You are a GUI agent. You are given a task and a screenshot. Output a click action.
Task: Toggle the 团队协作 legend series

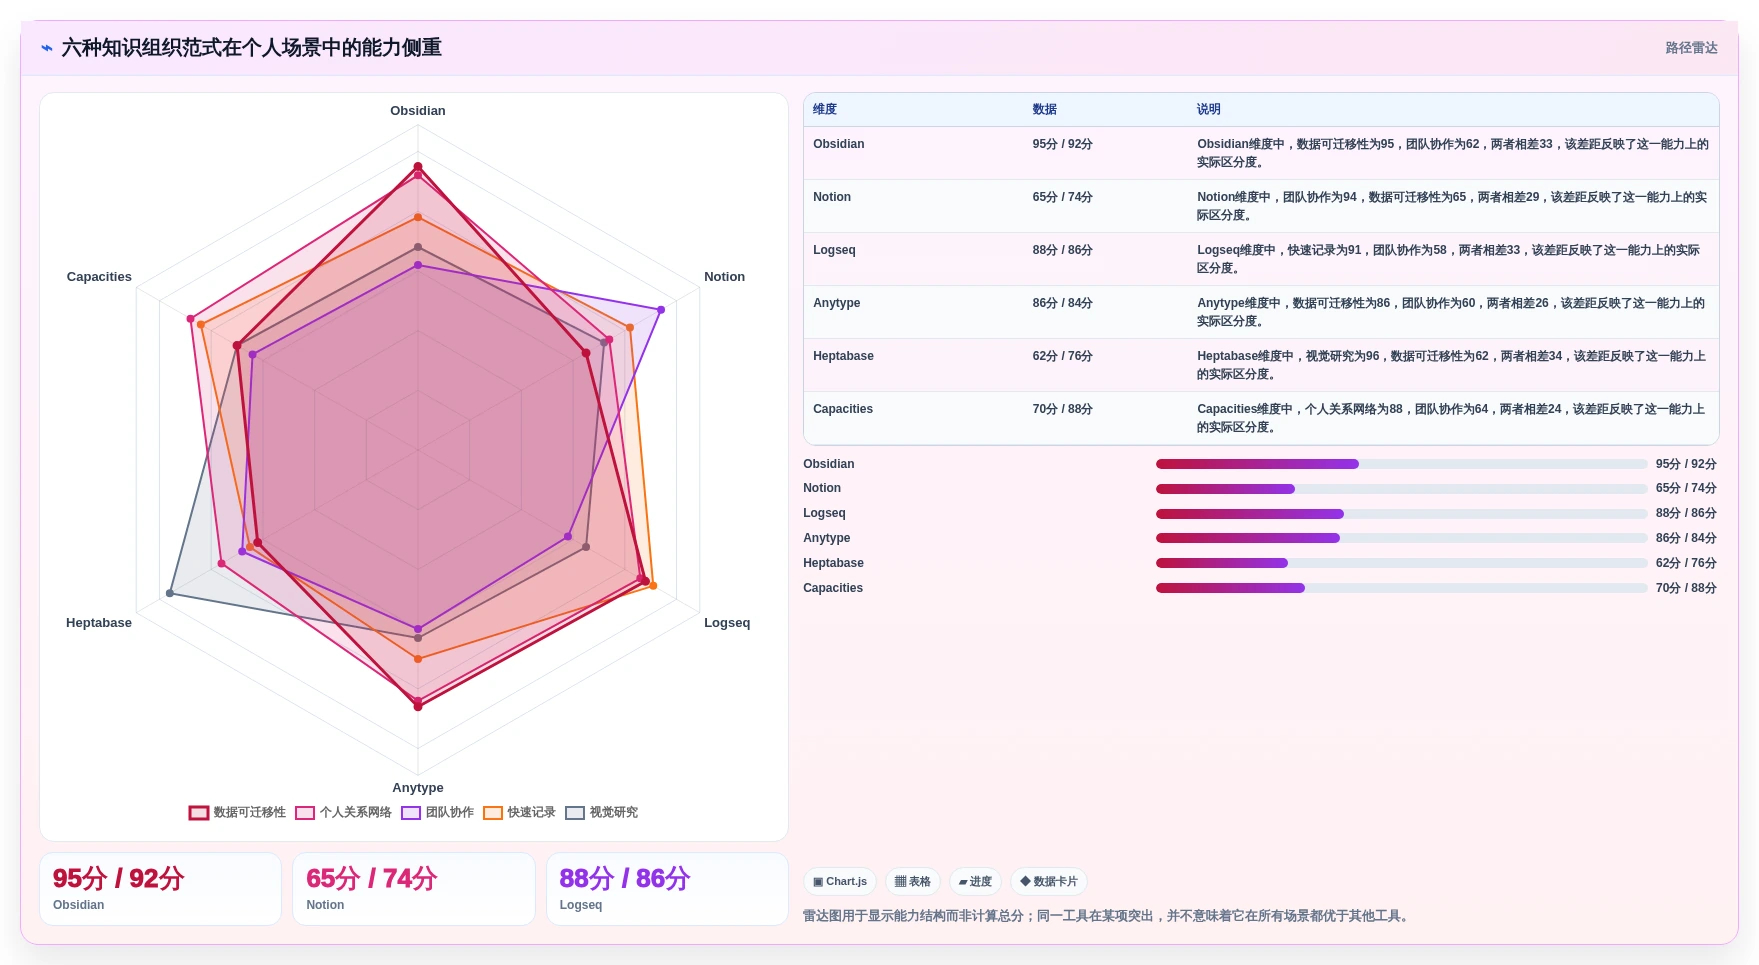tap(437, 812)
